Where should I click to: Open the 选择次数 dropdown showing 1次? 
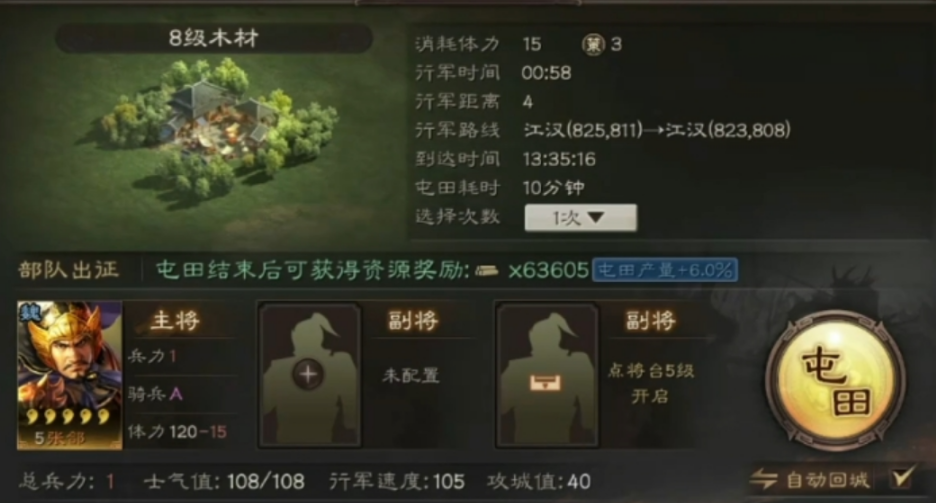tap(580, 218)
